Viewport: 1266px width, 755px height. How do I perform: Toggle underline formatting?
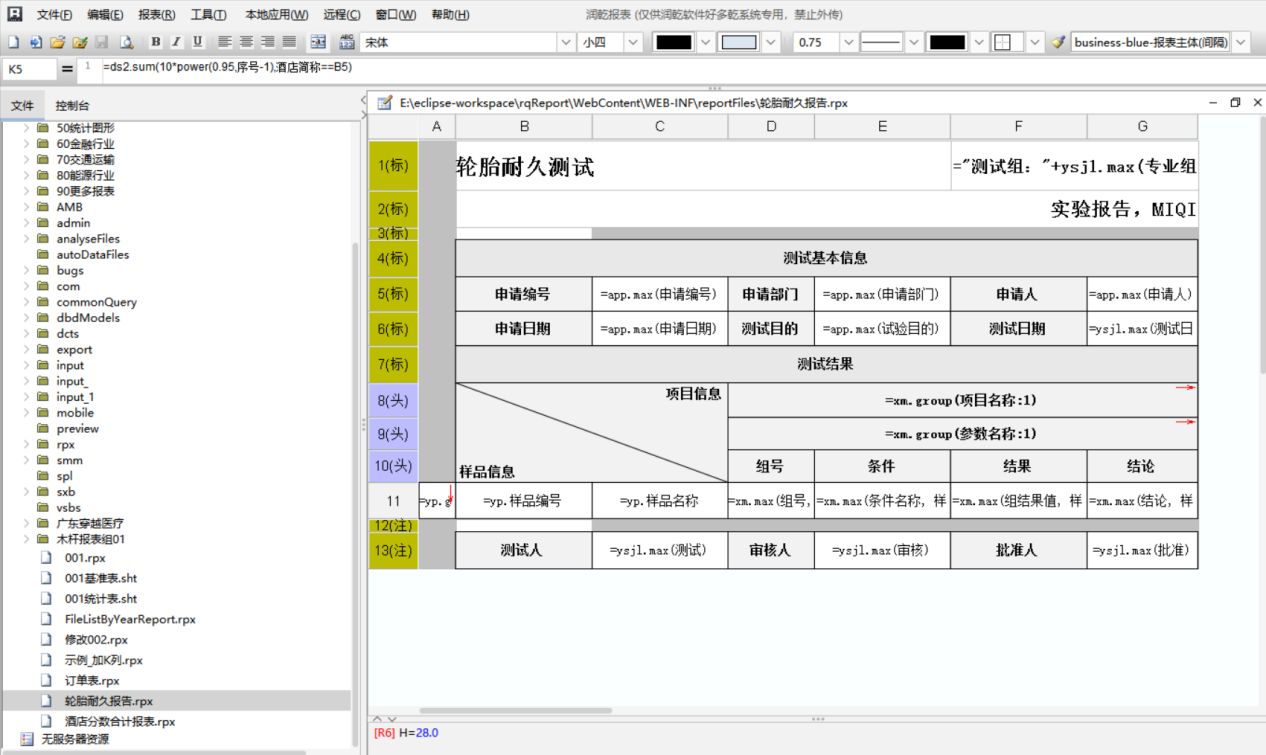198,42
